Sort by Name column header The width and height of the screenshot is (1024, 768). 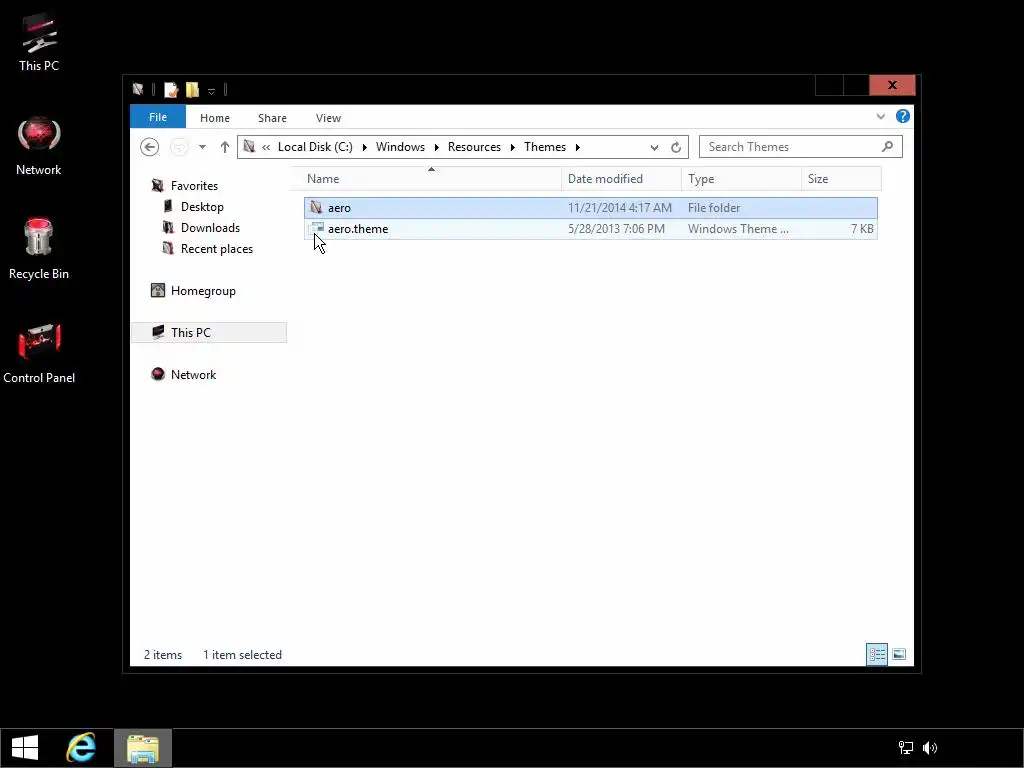click(x=431, y=179)
